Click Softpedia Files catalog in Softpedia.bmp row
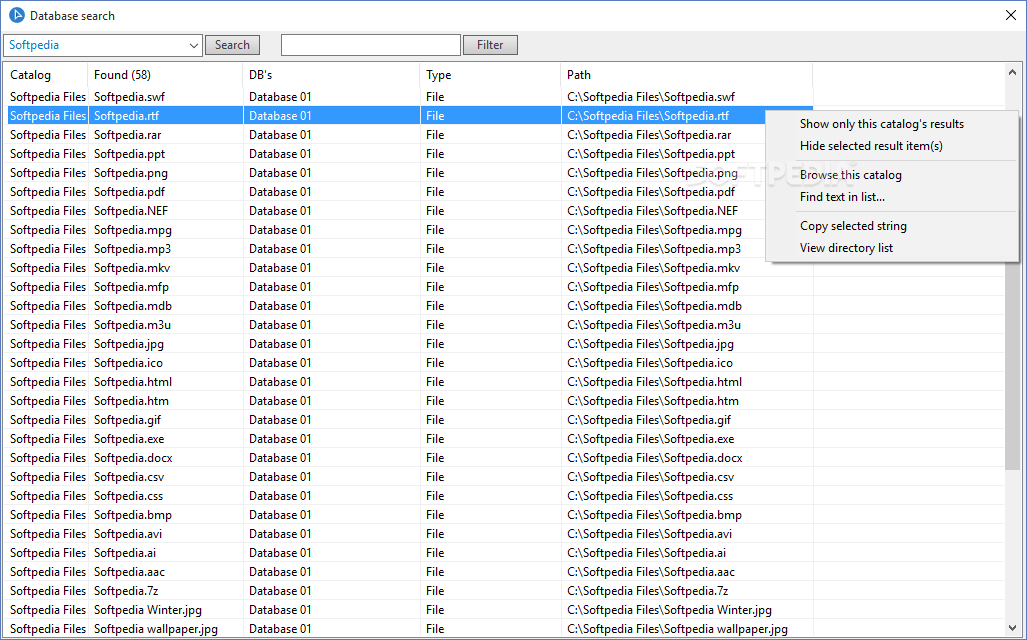Image resolution: width=1027 pixels, height=640 pixels. [48, 515]
